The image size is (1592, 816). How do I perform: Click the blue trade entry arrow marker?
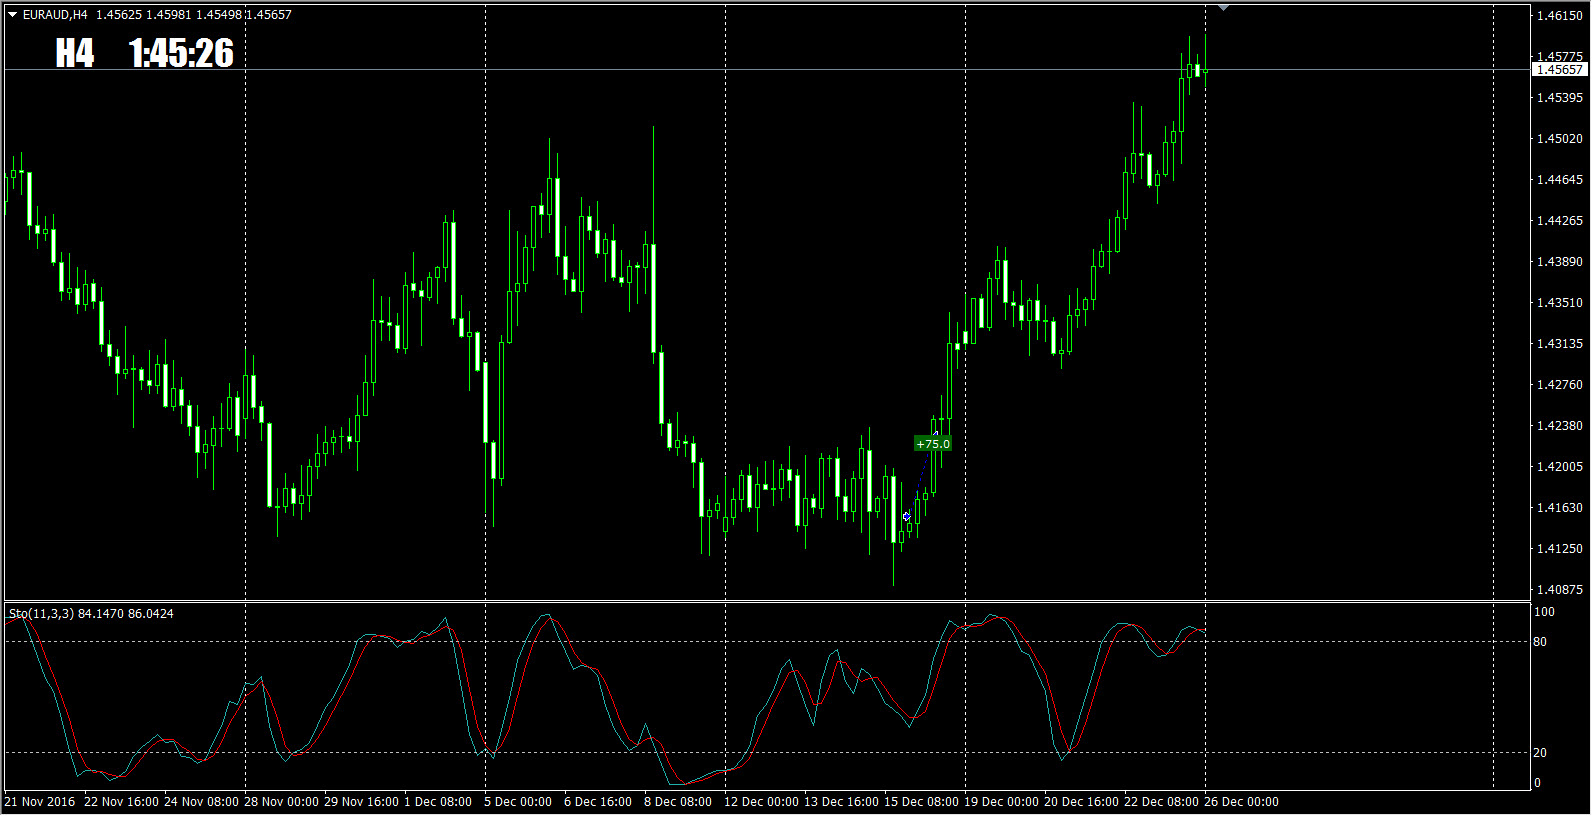click(906, 517)
